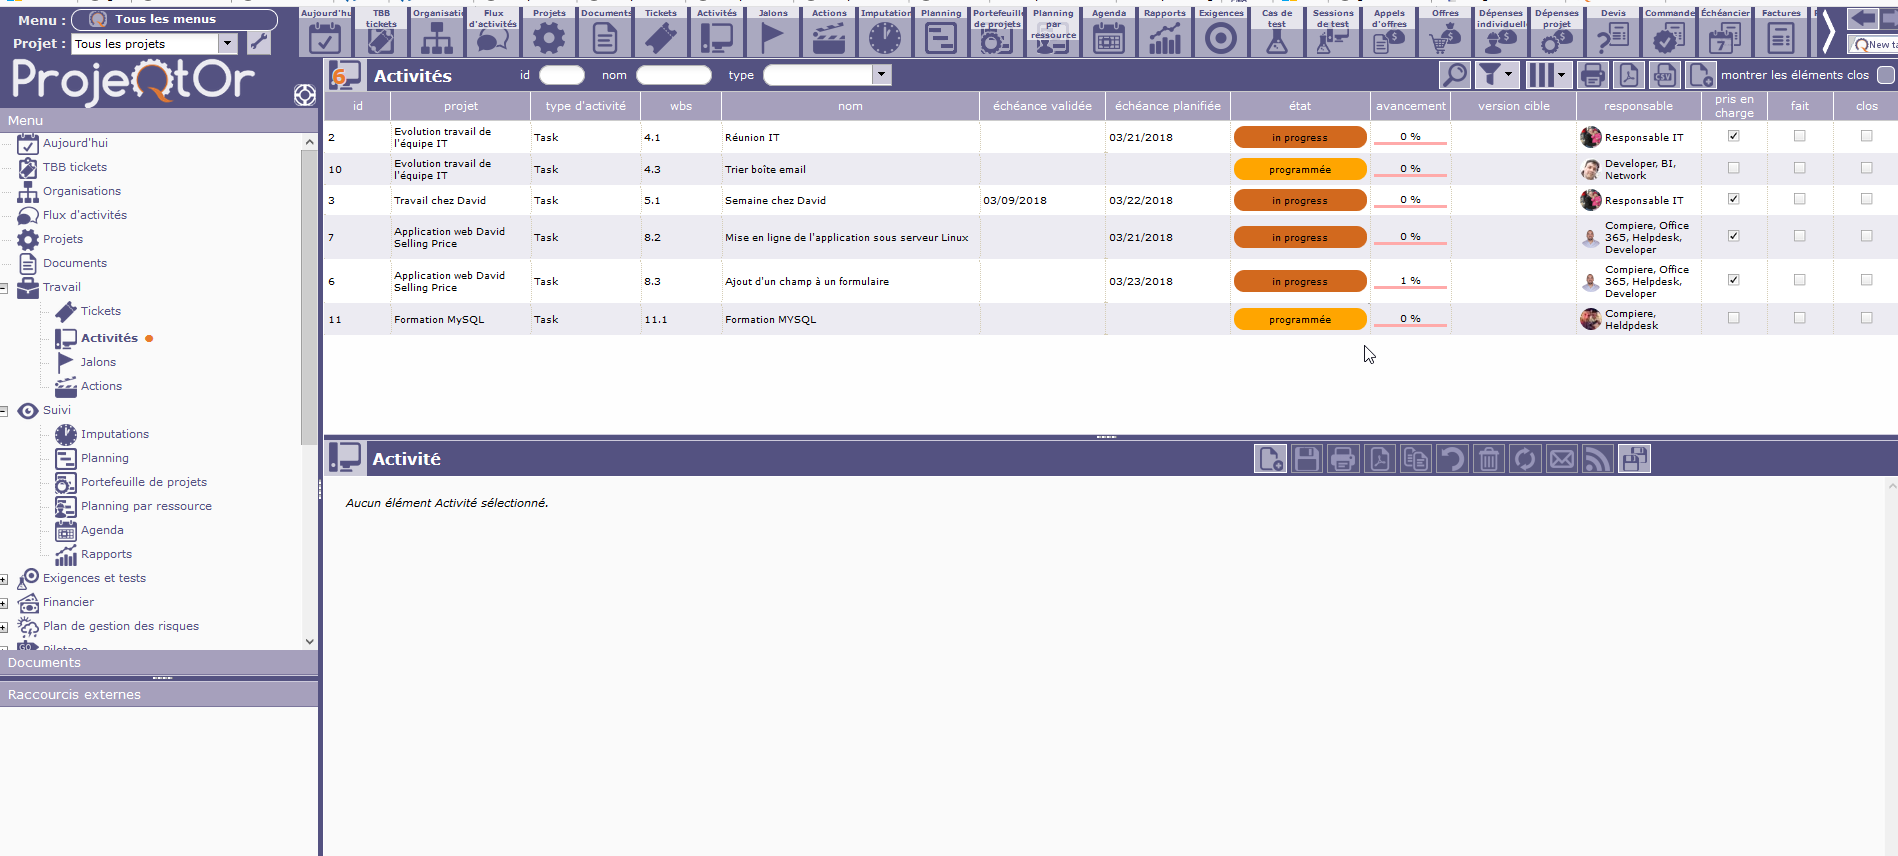Image resolution: width=1898 pixels, height=856 pixels.
Task: Open the Documents accordion panel
Action: coord(159,663)
